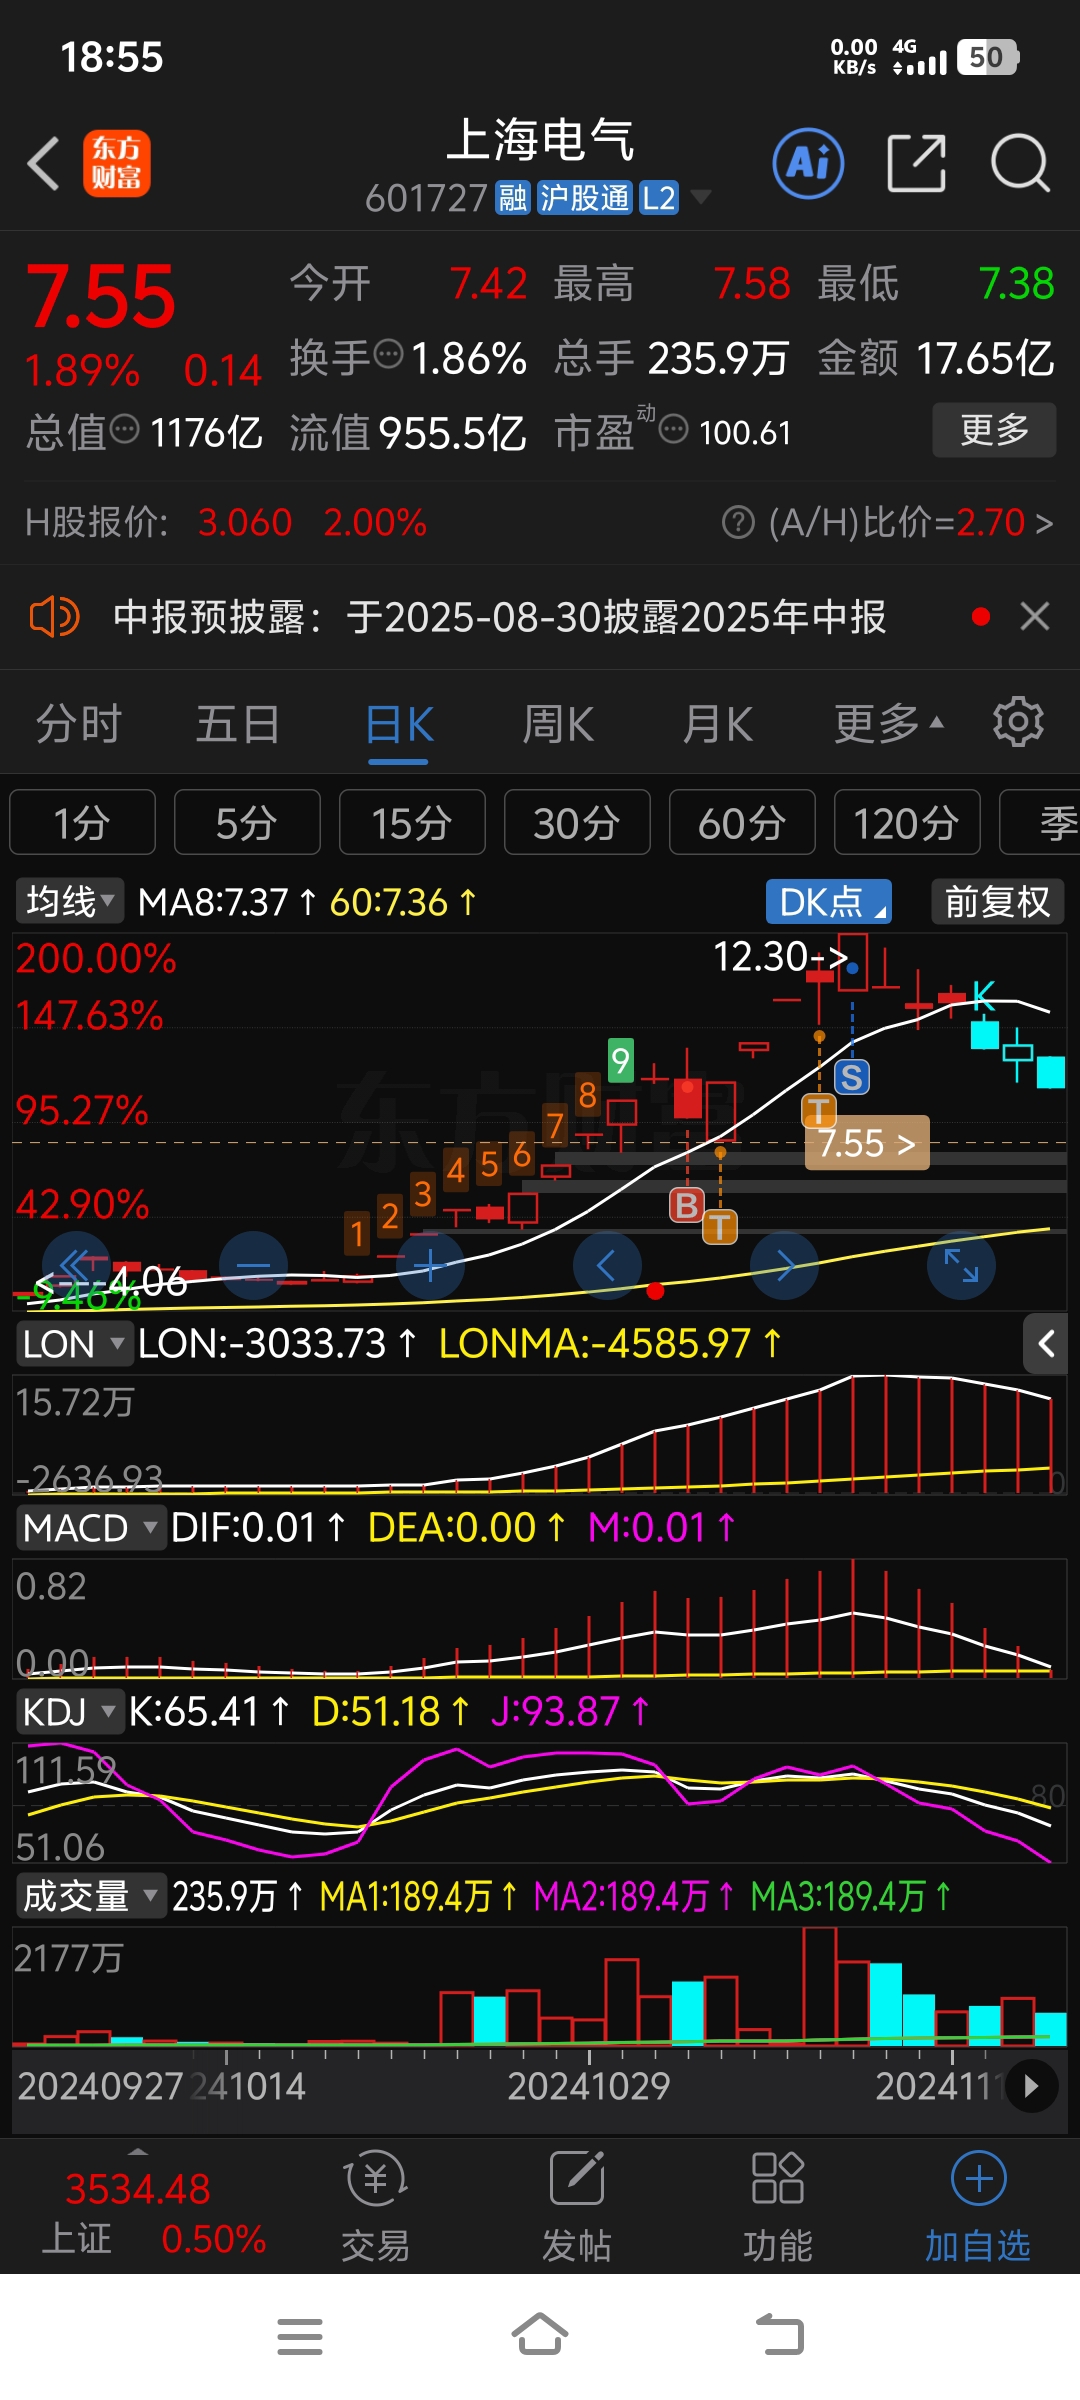Open the Ai assistant icon

[x=808, y=163]
